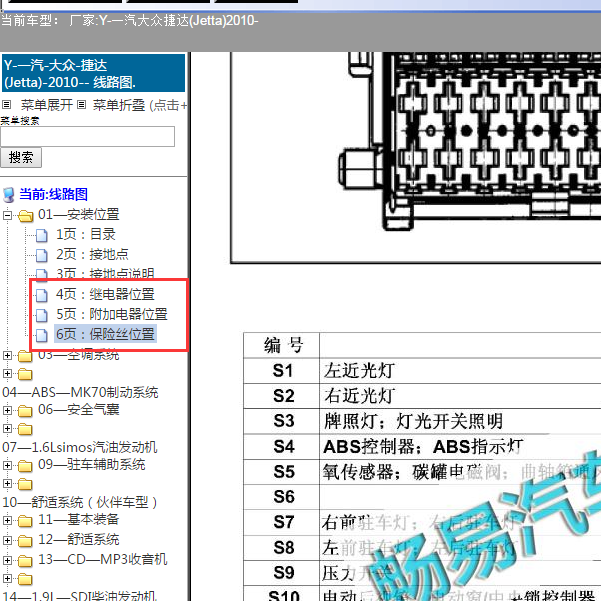Open 1页：目录 page

tap(86, 235)
